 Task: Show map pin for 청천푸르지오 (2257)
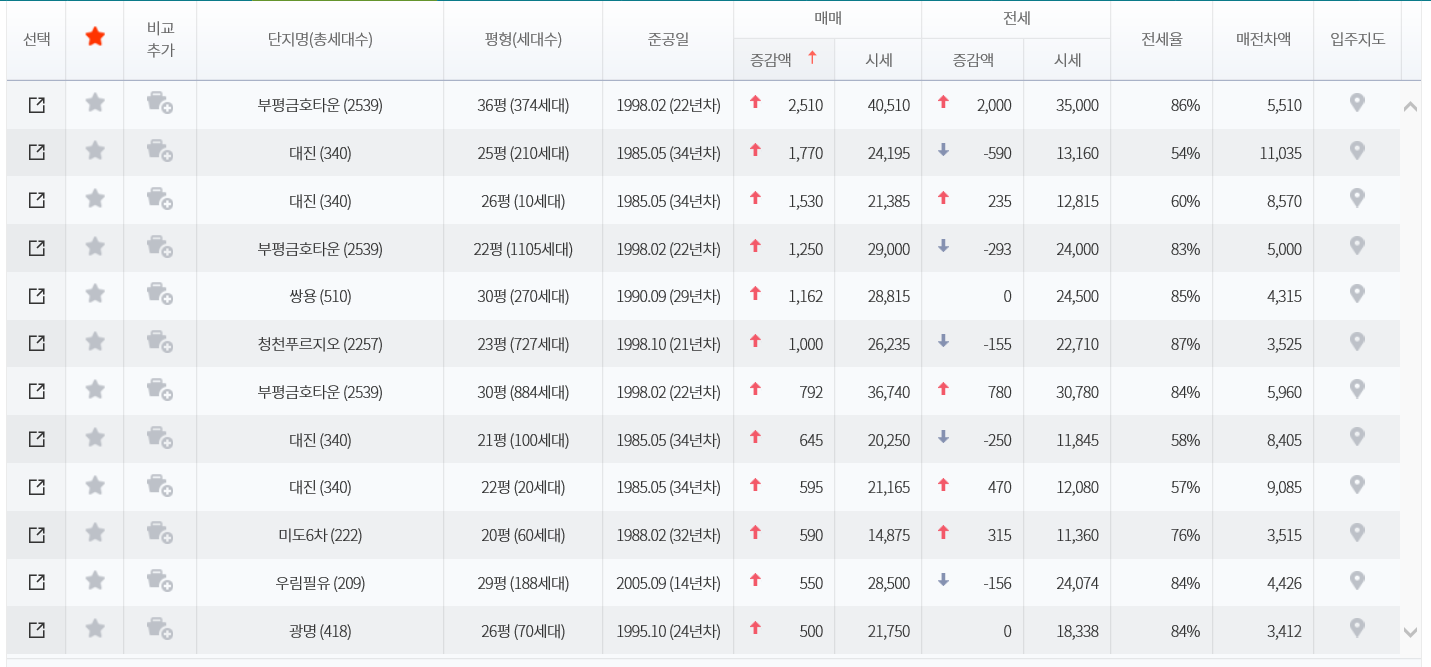(1357, 341)
